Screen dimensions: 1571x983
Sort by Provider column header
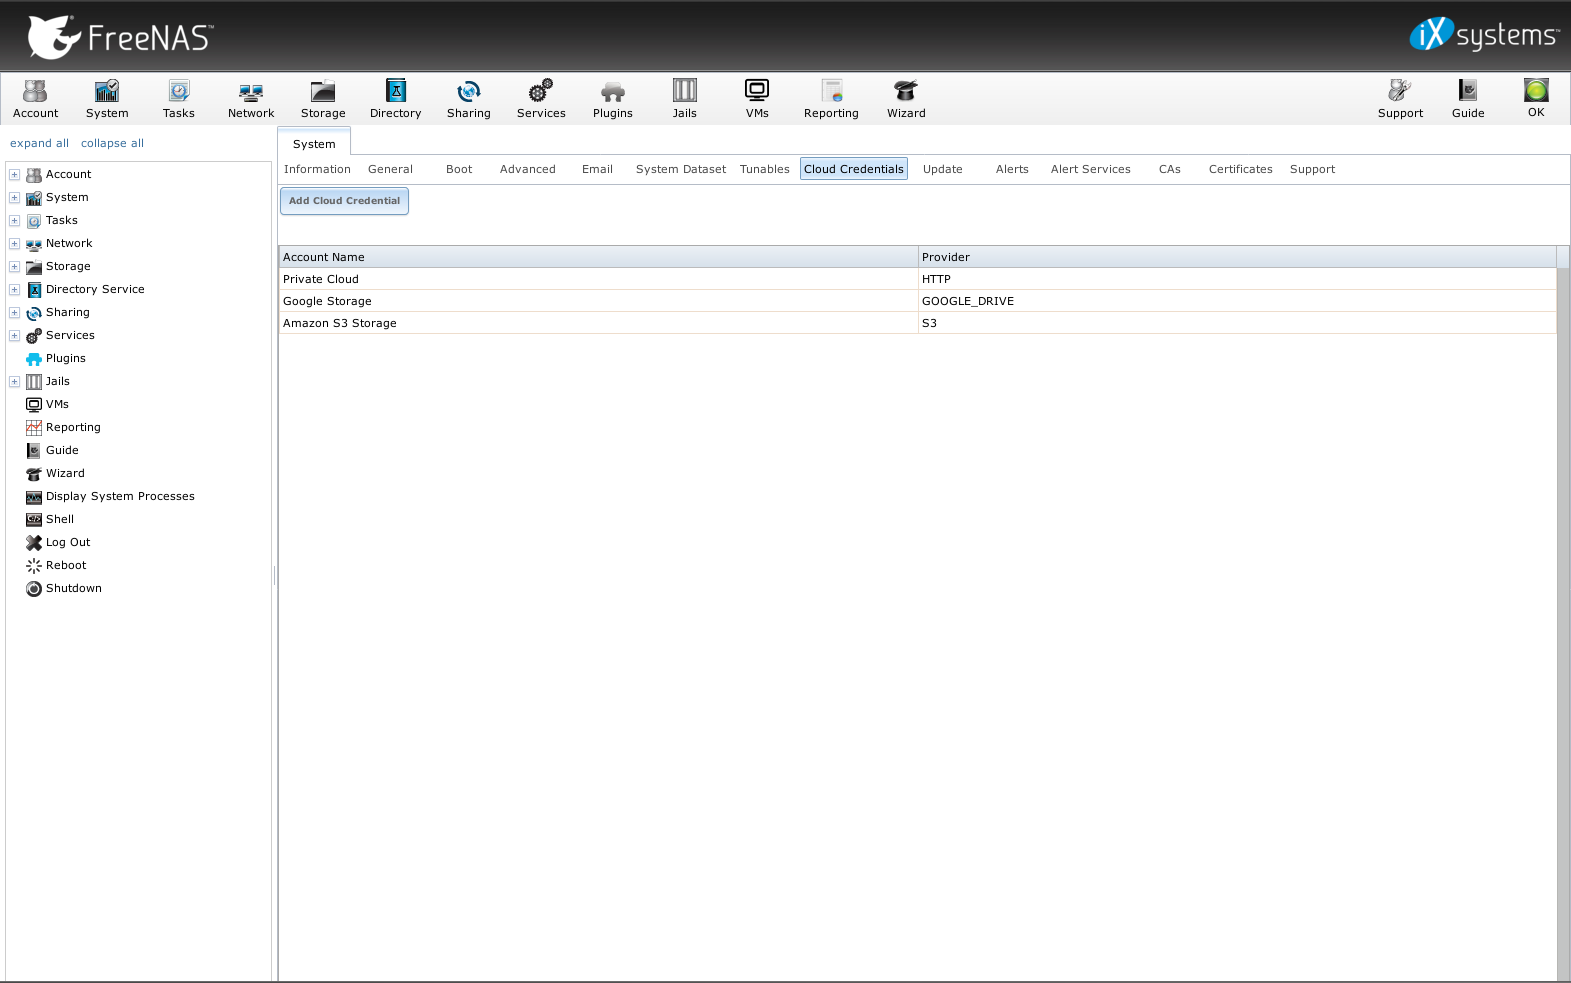click(1237, 257)
